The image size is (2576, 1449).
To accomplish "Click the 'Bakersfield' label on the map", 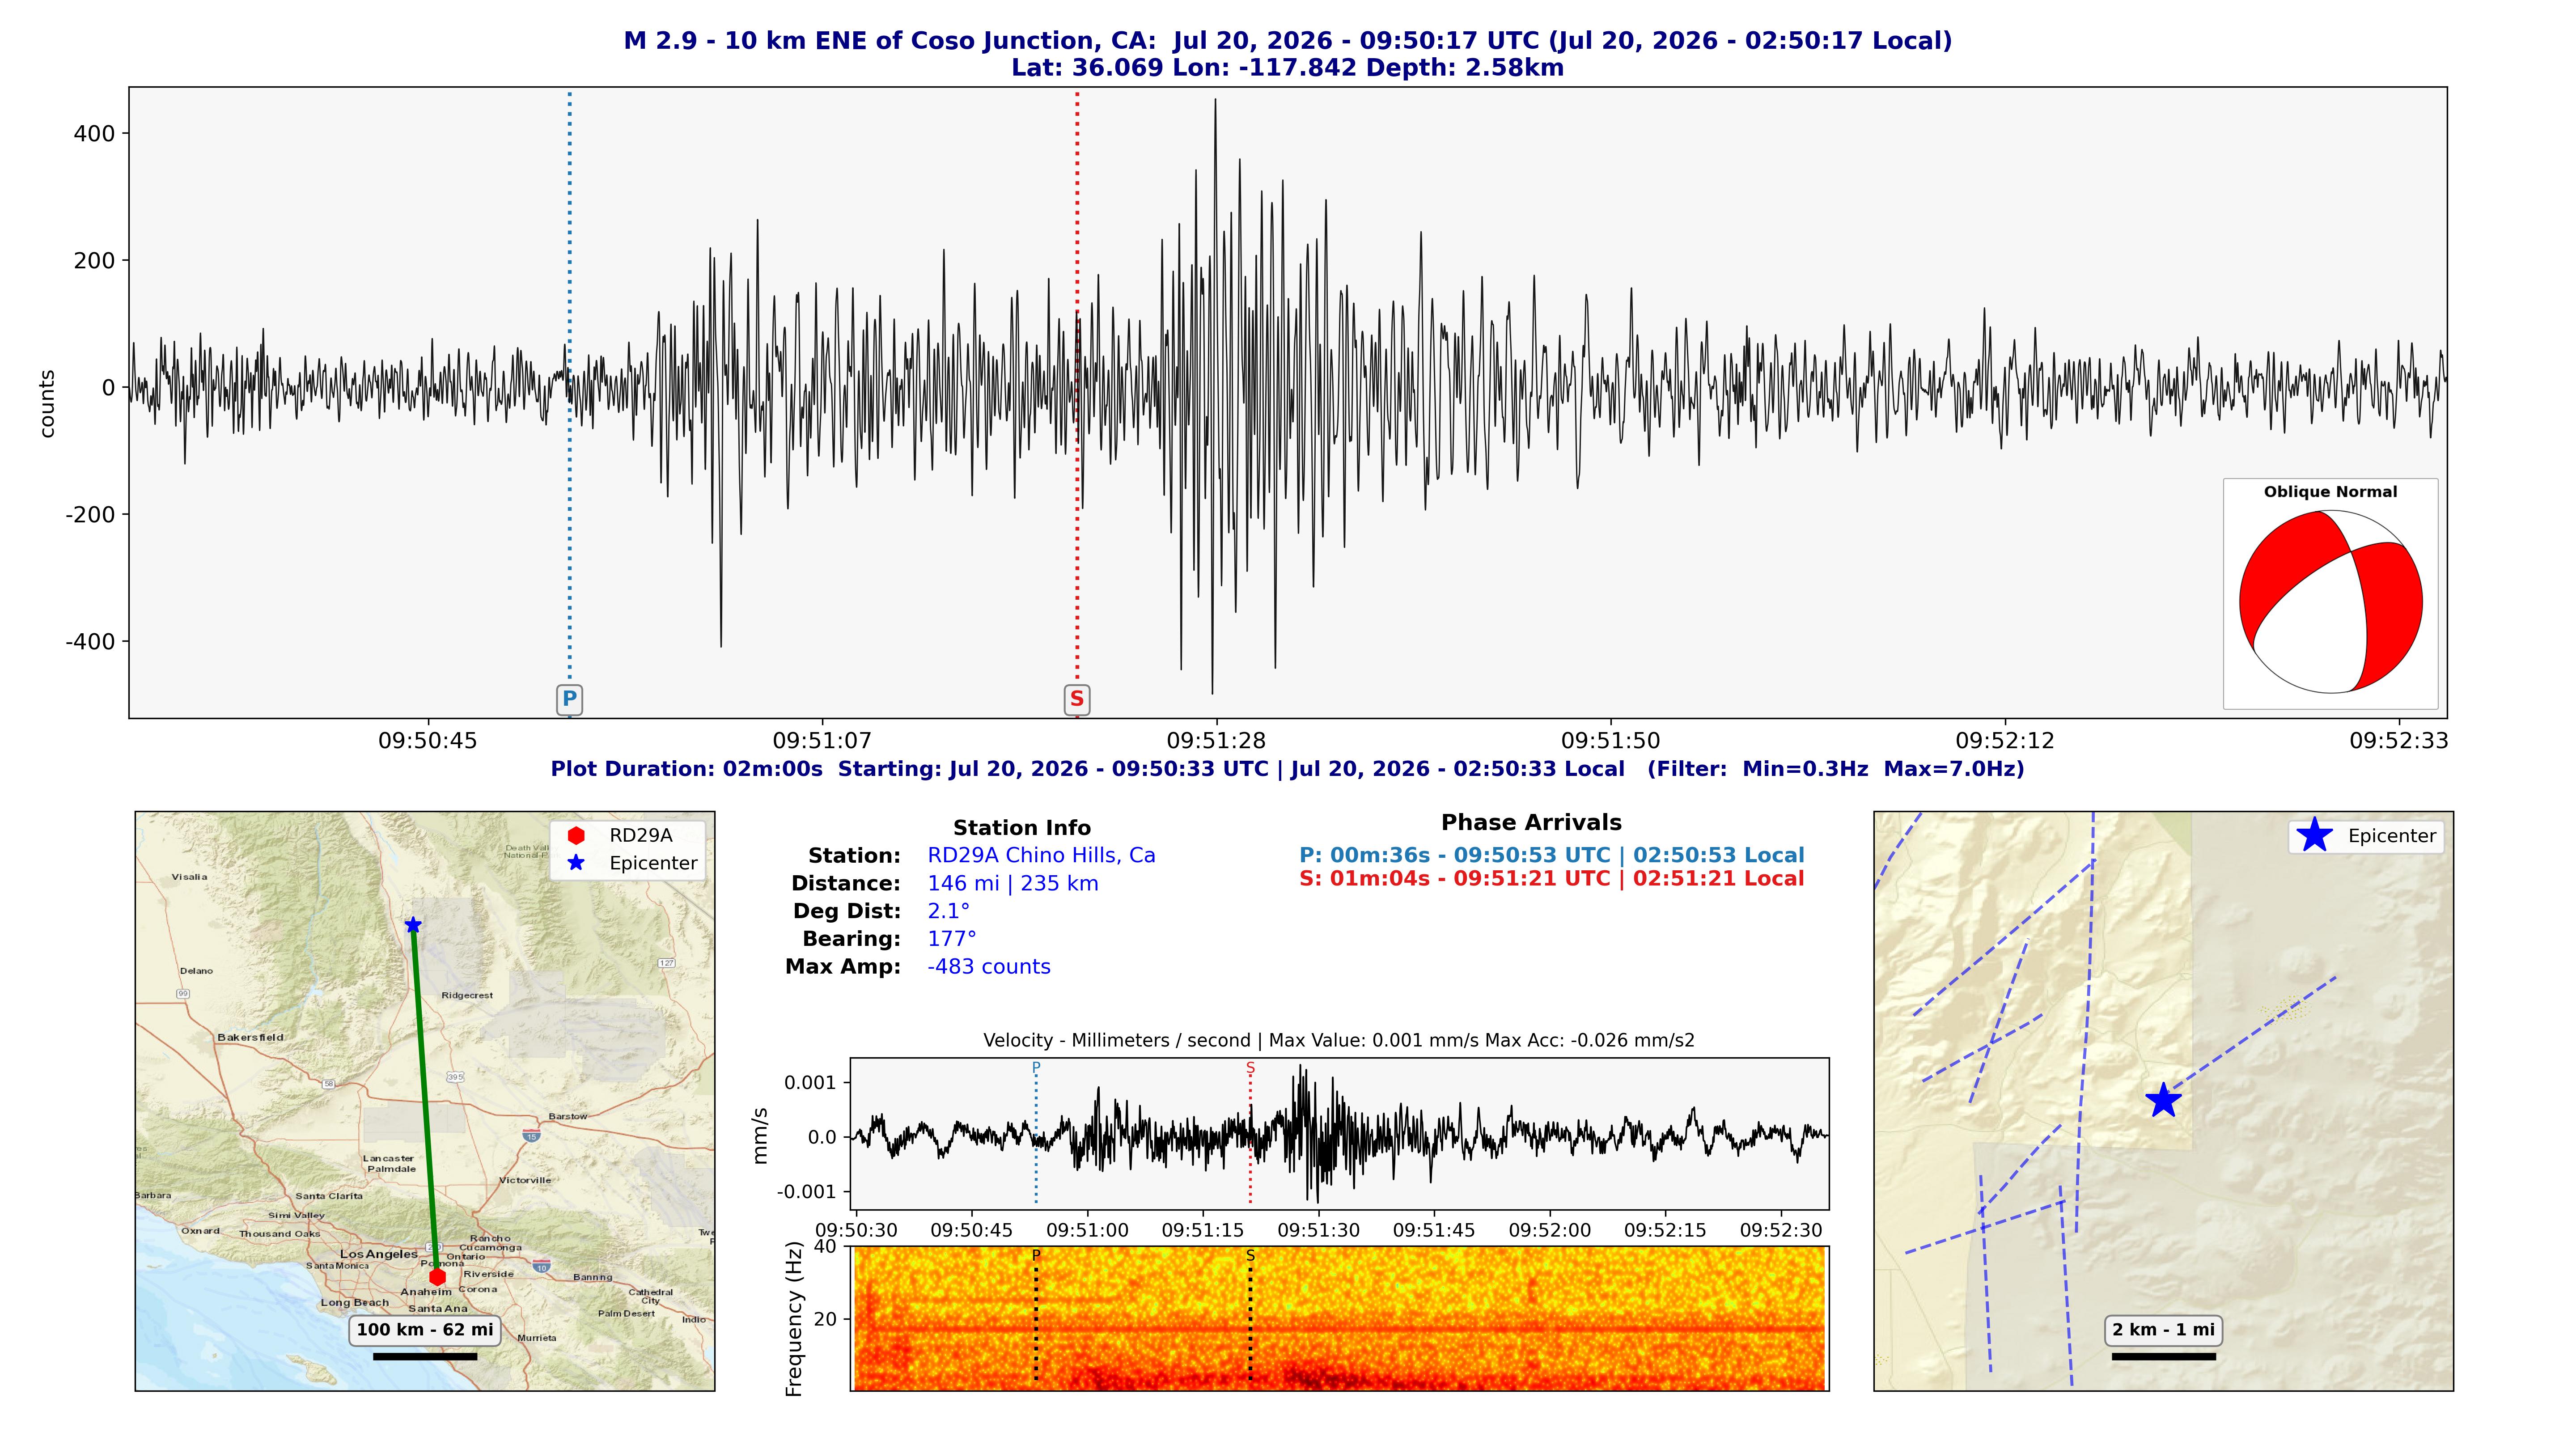I will pyautogui.click(x=250, y=1037).
